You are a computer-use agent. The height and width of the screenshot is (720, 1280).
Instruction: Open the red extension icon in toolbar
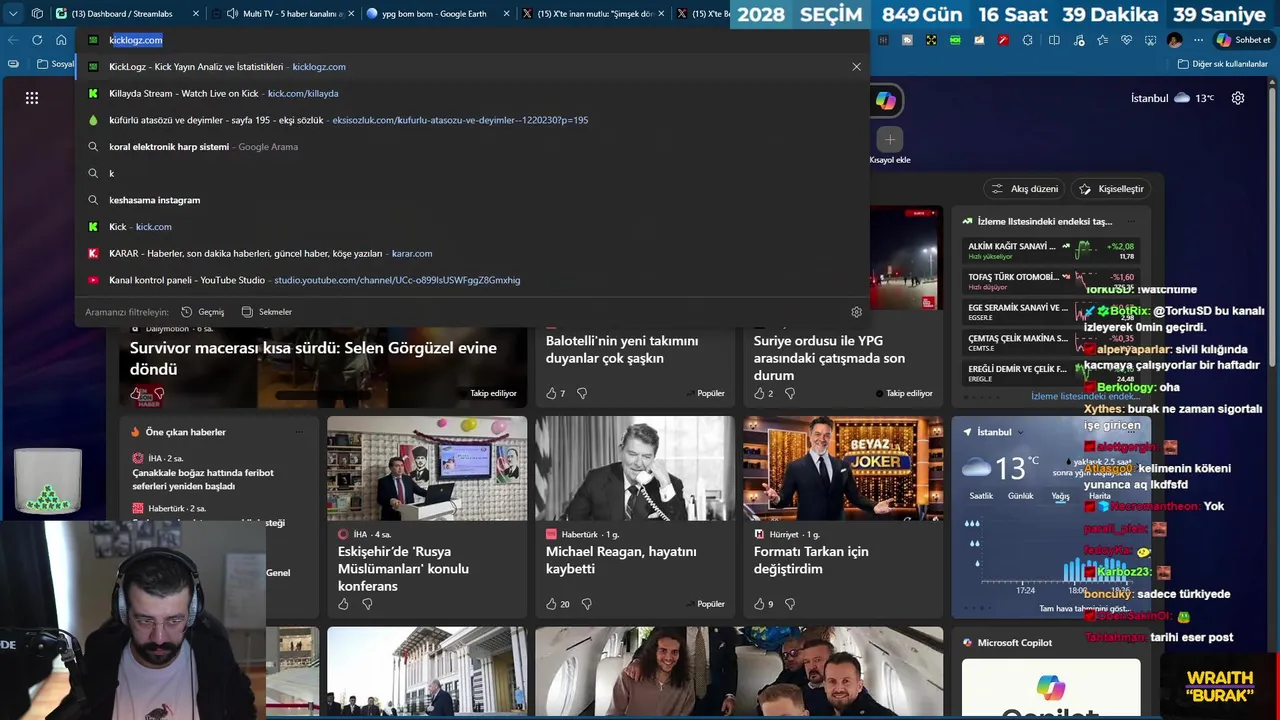tap(1001, 40)
